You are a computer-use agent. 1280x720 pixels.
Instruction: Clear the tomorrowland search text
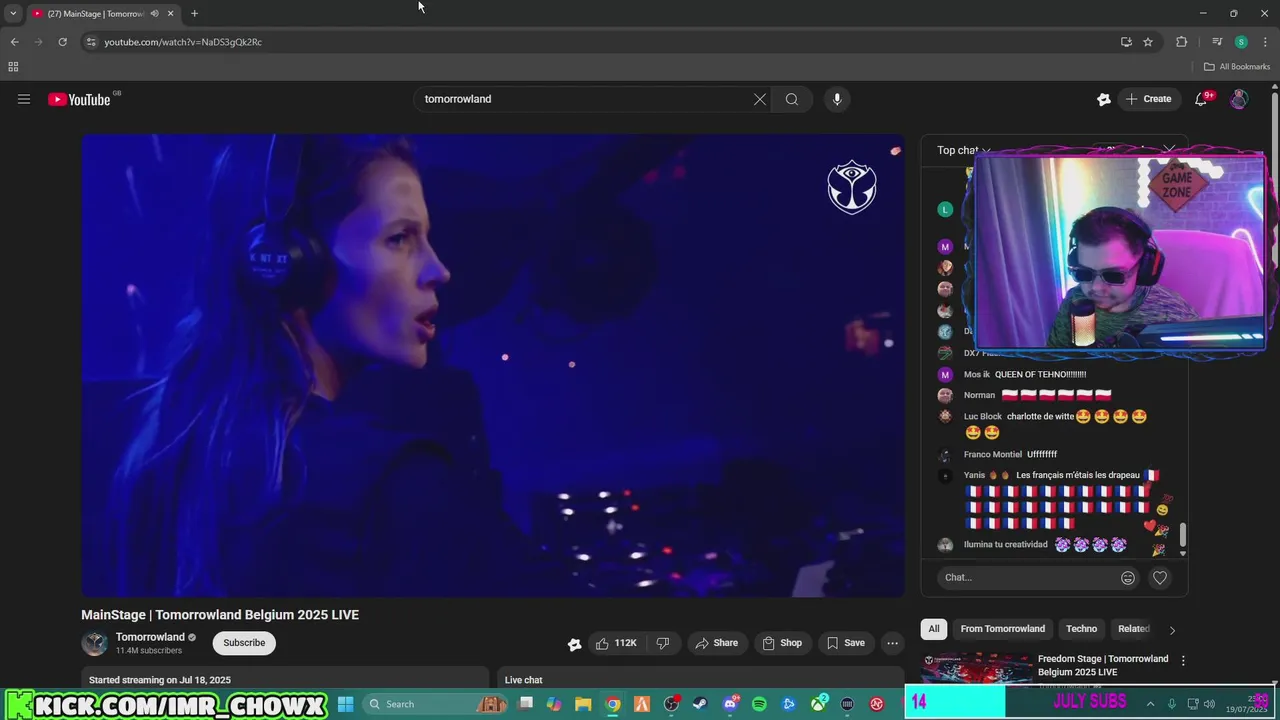(x=760, y=99)
